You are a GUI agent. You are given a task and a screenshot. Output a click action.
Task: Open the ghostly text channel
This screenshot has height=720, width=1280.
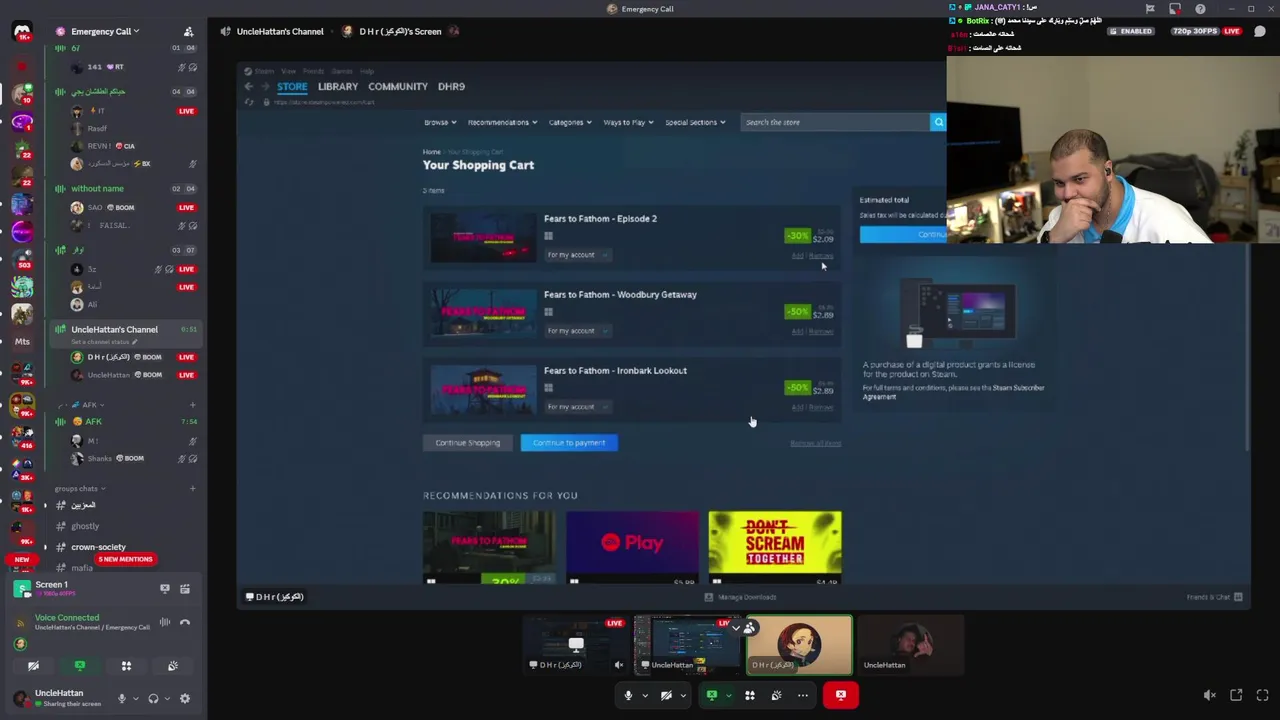[x=85, y=526]
